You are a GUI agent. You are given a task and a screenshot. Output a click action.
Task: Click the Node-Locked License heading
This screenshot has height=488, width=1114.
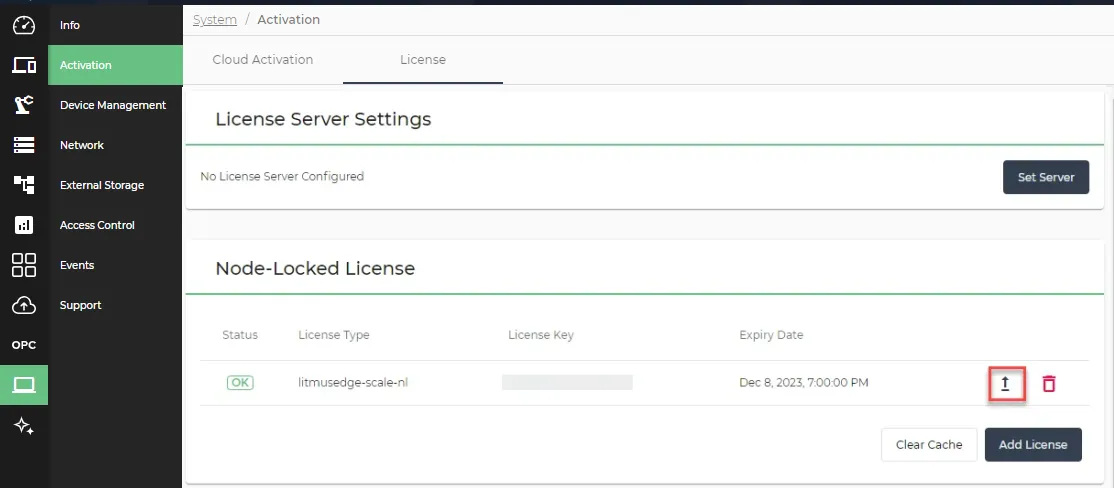[x=315, y=269]
